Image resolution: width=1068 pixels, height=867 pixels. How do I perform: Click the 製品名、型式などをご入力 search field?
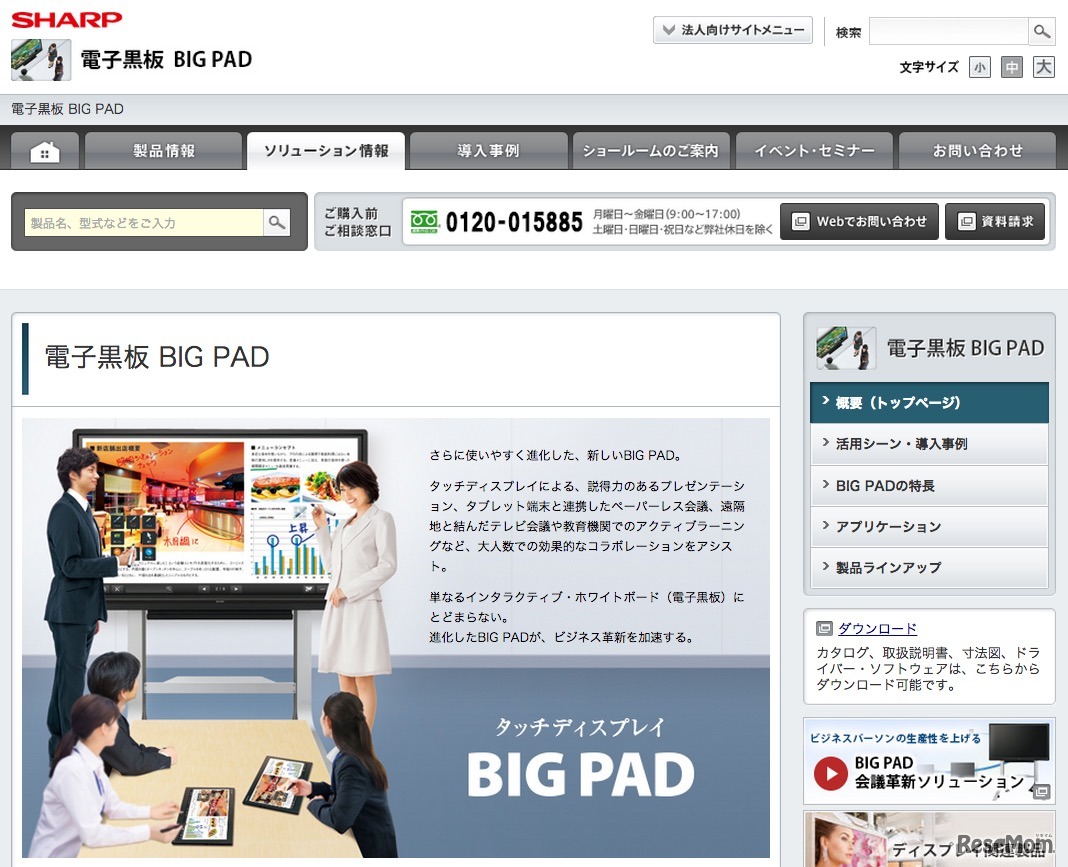(144, 223)
